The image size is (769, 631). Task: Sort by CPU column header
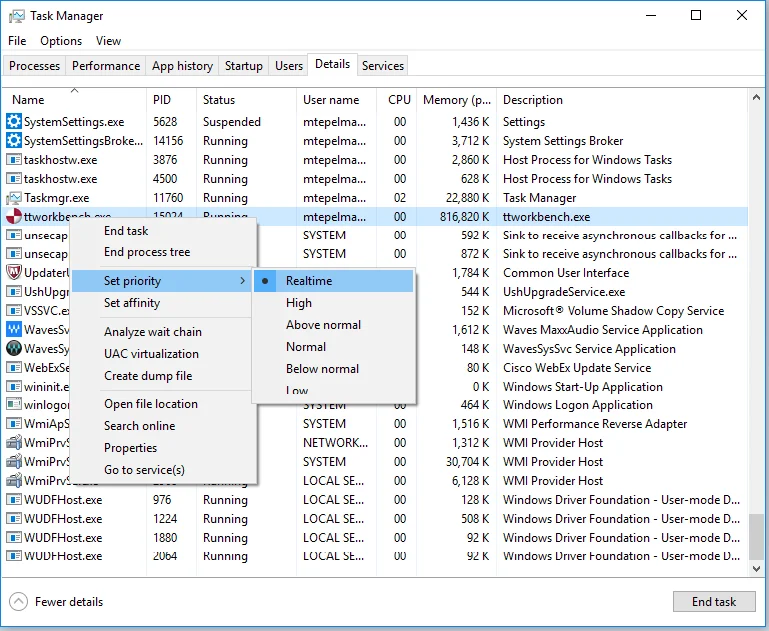coord(399,100)
